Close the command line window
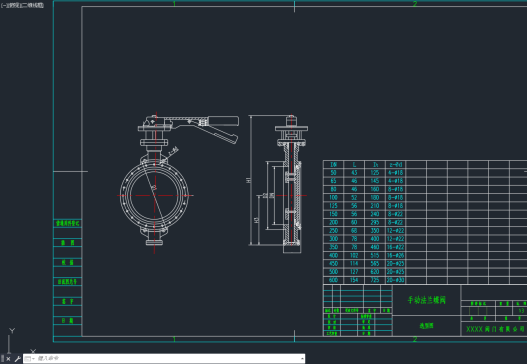The width and height of the screenshot is (527, 364). pyautogui.click(x=8, y=359)
